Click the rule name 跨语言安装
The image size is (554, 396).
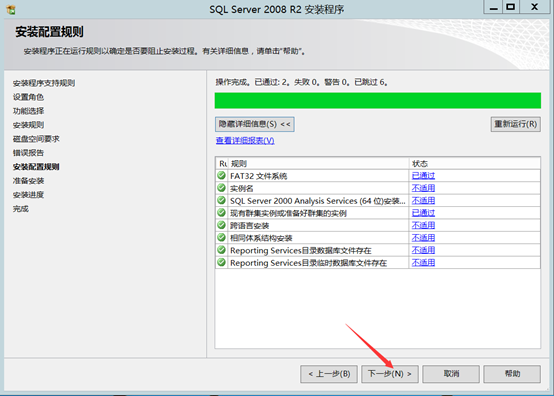coord(249,226)
